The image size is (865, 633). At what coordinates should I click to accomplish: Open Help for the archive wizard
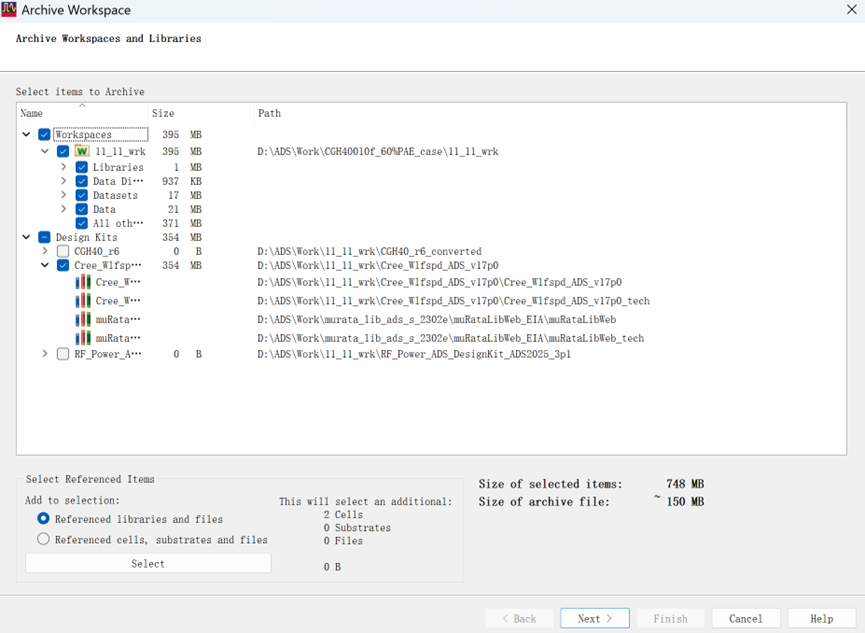coord(821,619)
